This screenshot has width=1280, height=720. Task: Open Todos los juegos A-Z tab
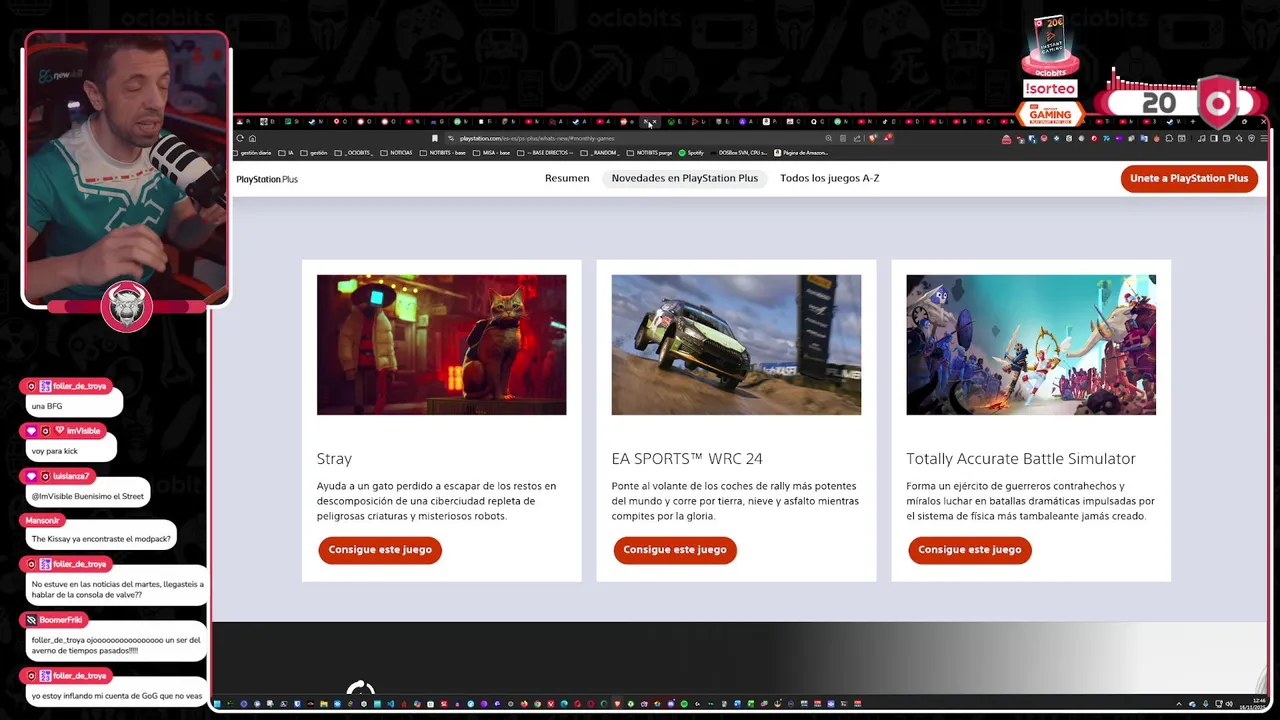pos(829,178)
